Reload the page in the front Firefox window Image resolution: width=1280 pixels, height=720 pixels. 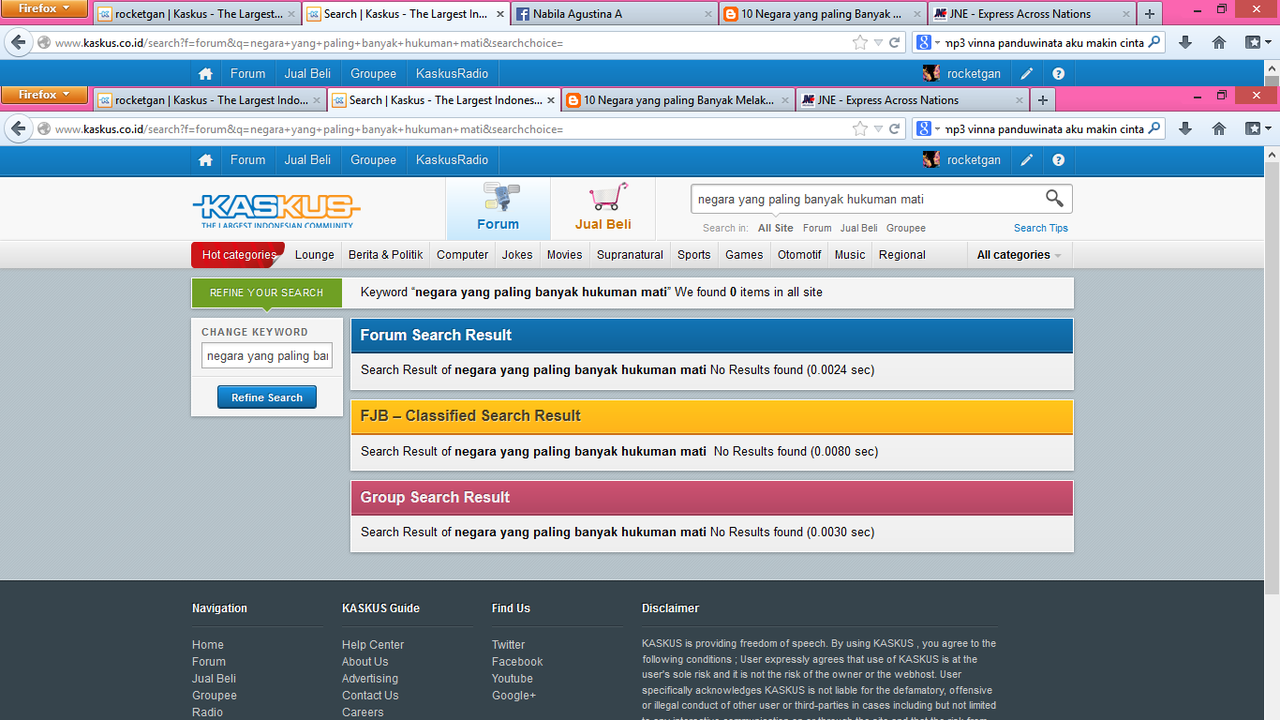pyautogui.click(x=895, y=129)
